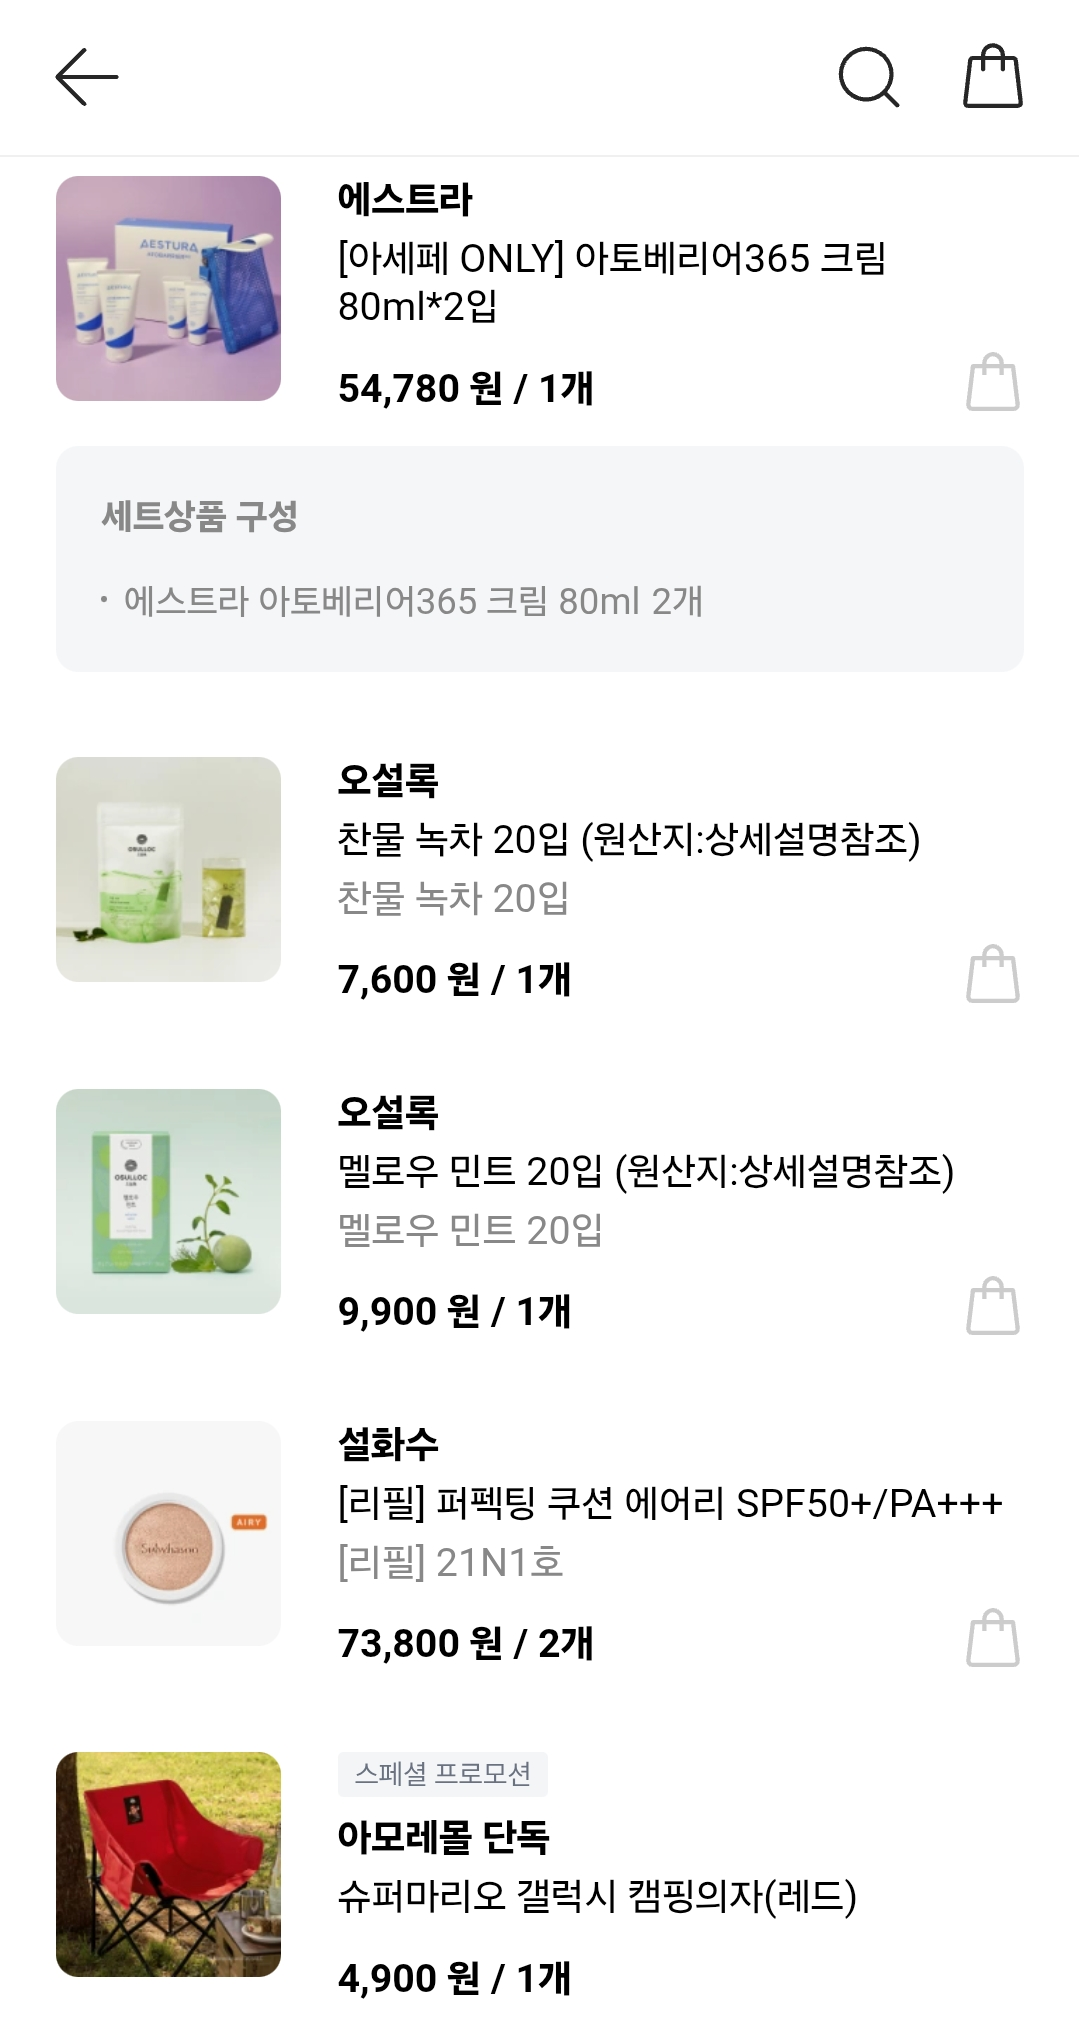Tap the 스페셜 프로모션 badge
Image resolution: width=1079 pixels, height=2043 pixels.
[x=443, y=1774]
